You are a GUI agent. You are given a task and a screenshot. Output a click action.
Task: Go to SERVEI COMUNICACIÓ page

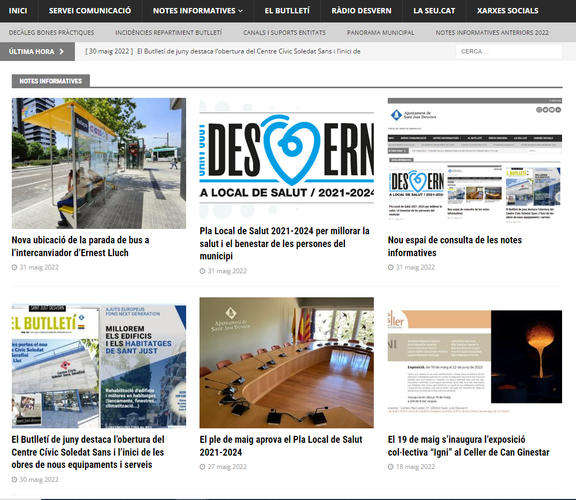[90, 11]
